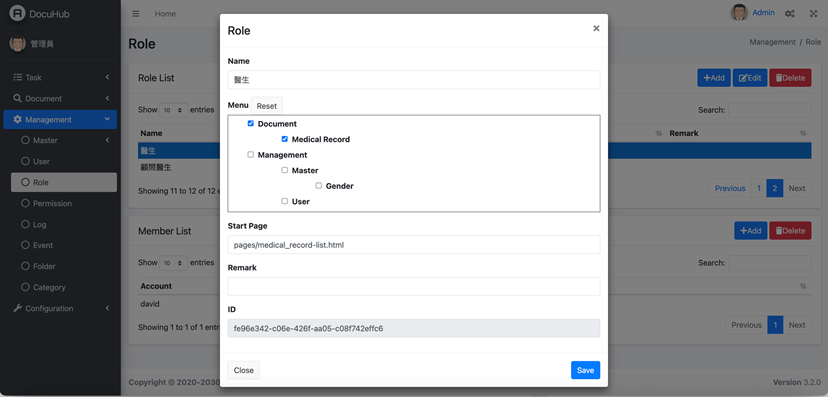This screenshot has width=828, height=397.
Task: Click the Name input field
Action: [413, 80]
